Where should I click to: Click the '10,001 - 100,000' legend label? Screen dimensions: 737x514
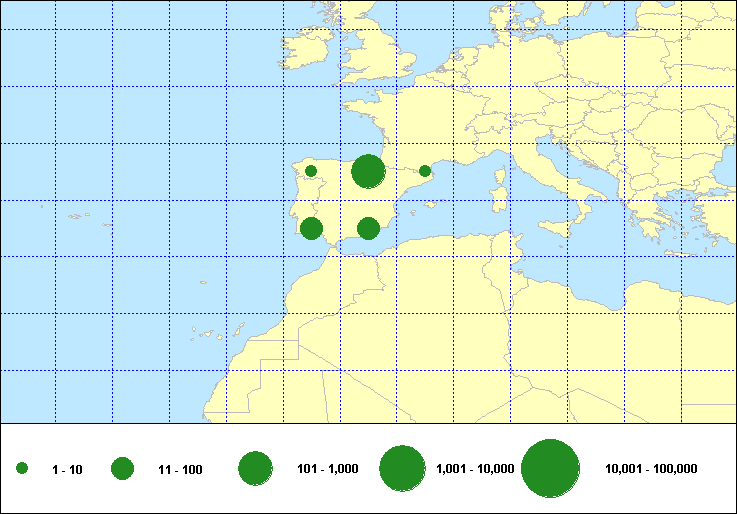click(651, 469)
